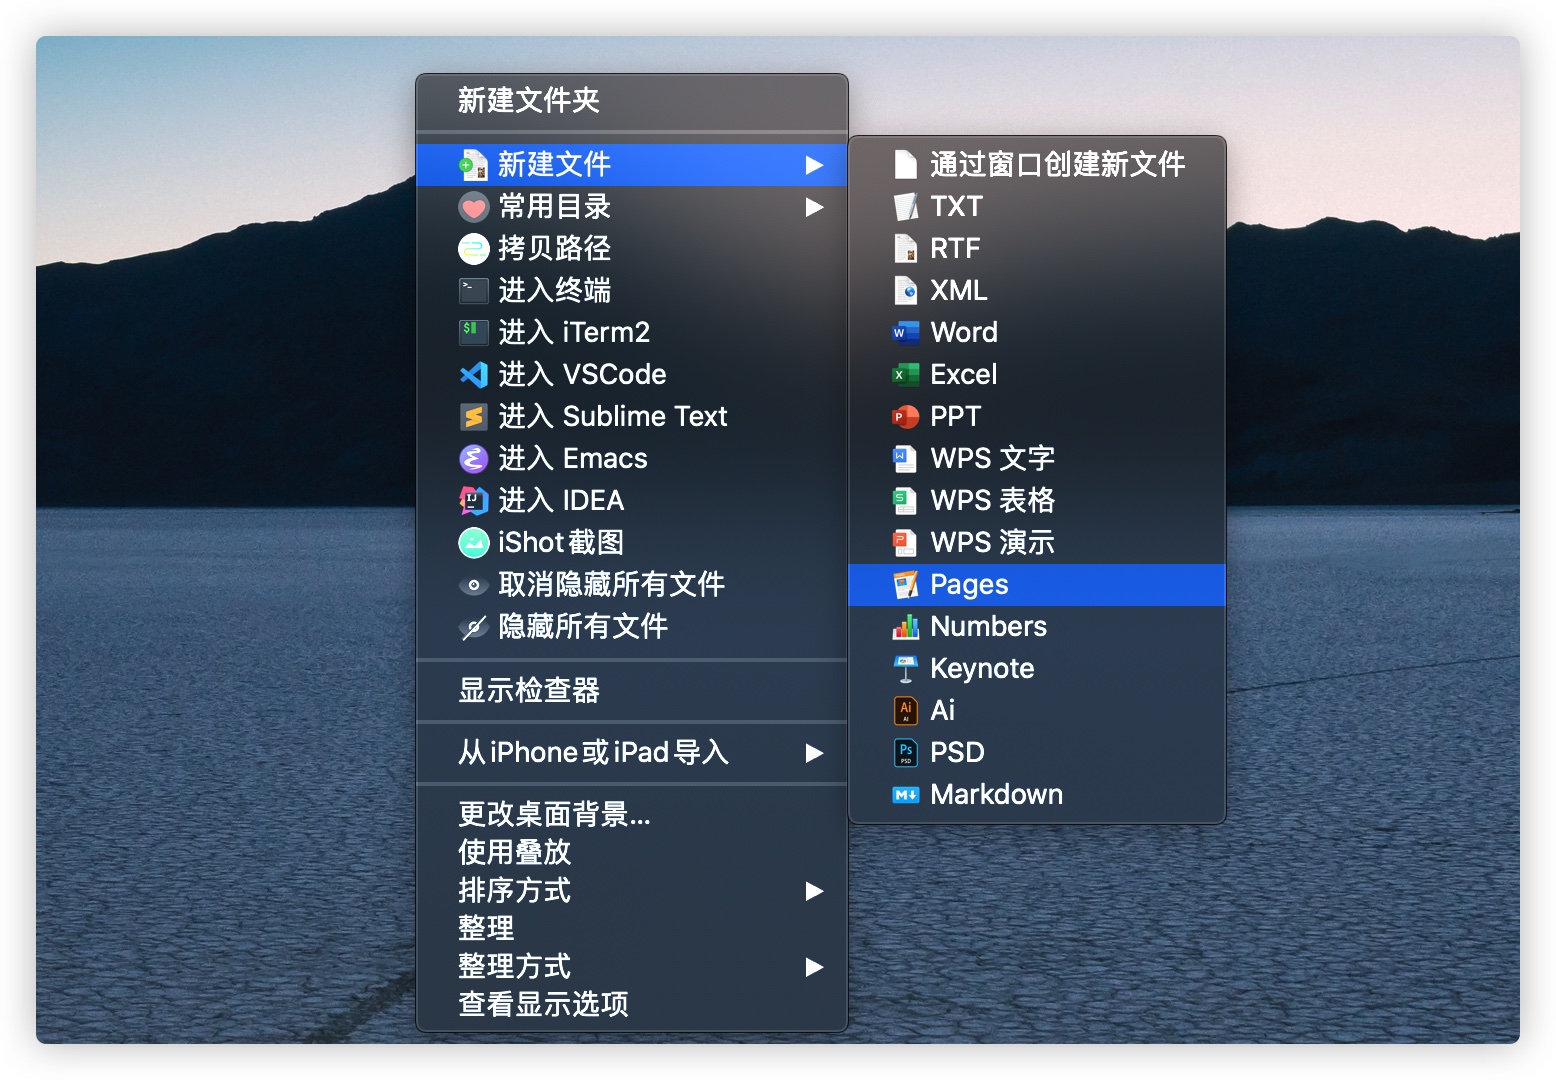Choose 进入 iTerm2 label text

tap(574, 333)
